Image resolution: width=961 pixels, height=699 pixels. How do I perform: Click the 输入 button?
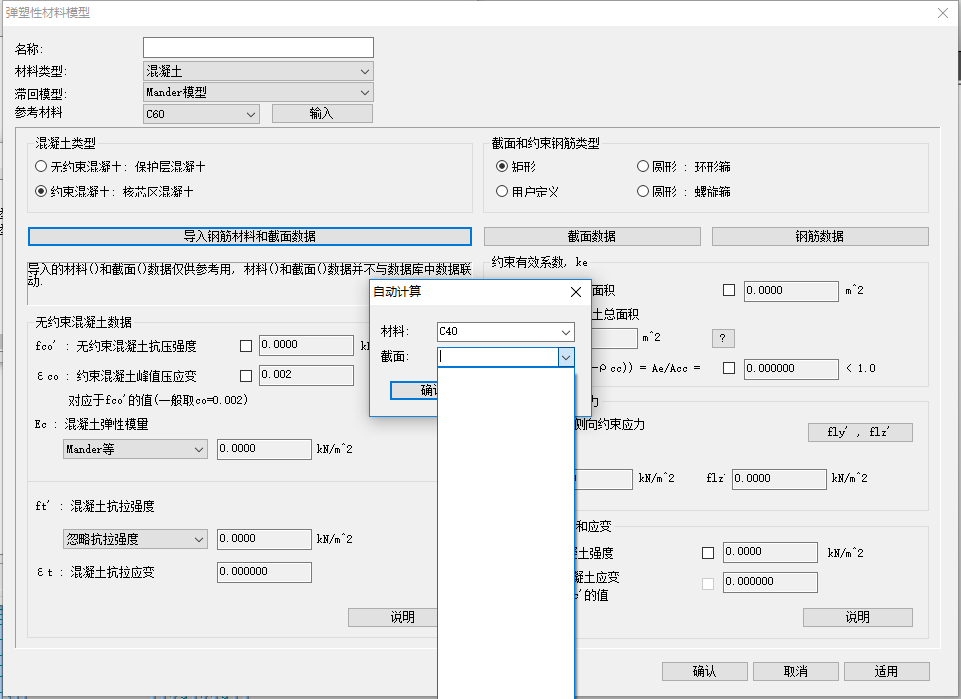point(322,113)
